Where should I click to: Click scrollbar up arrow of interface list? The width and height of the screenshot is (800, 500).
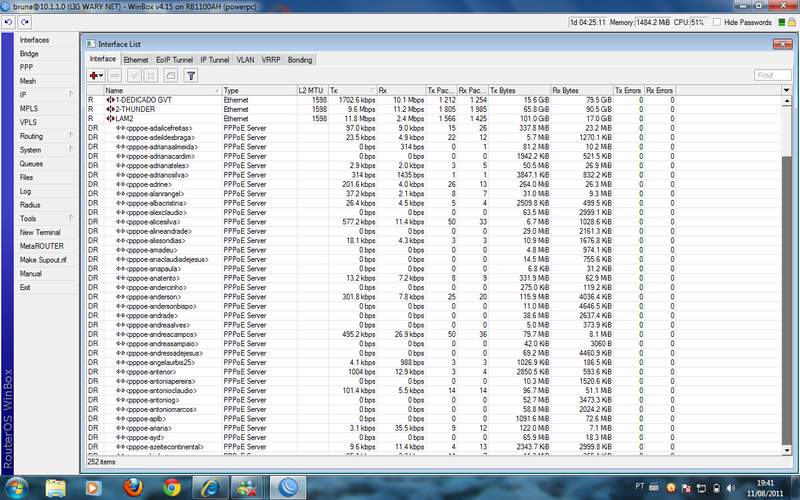point(786,101)
